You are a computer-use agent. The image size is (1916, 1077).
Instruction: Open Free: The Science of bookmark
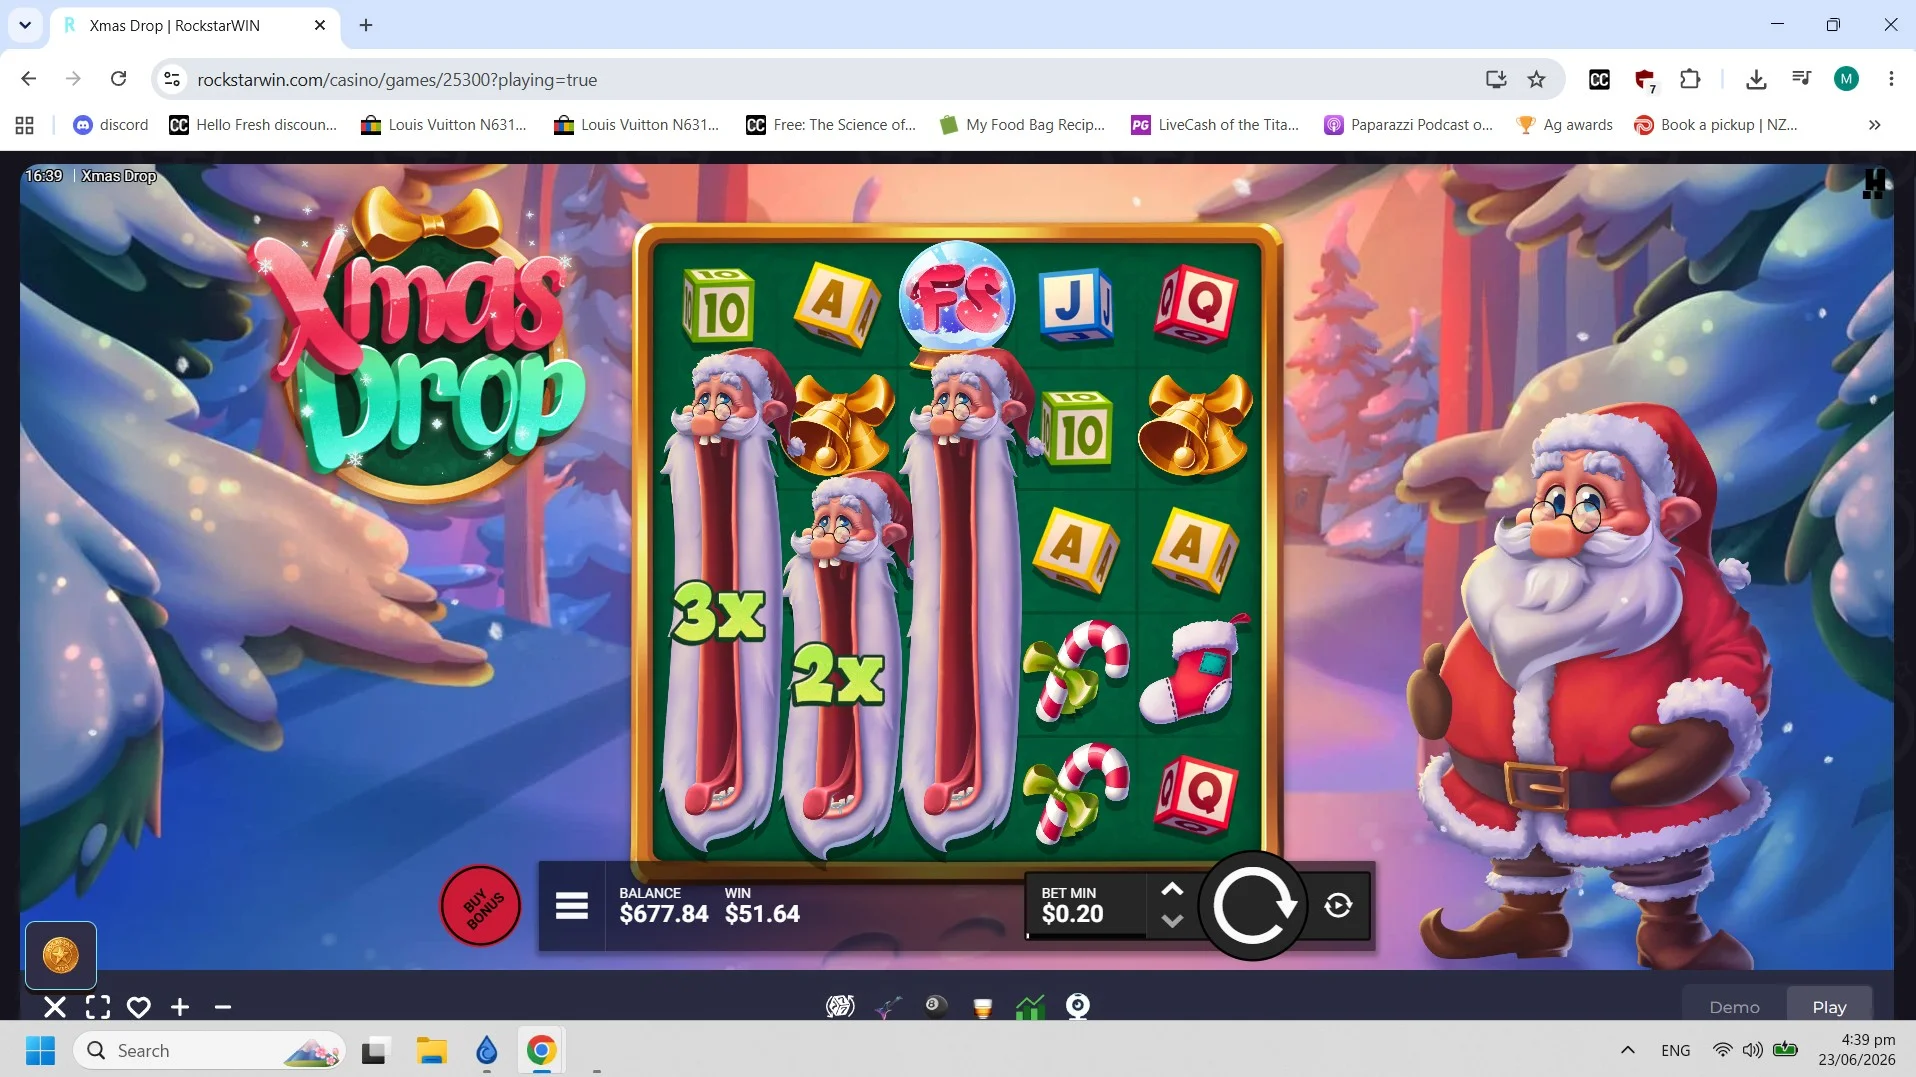click(x=831, y=125)
